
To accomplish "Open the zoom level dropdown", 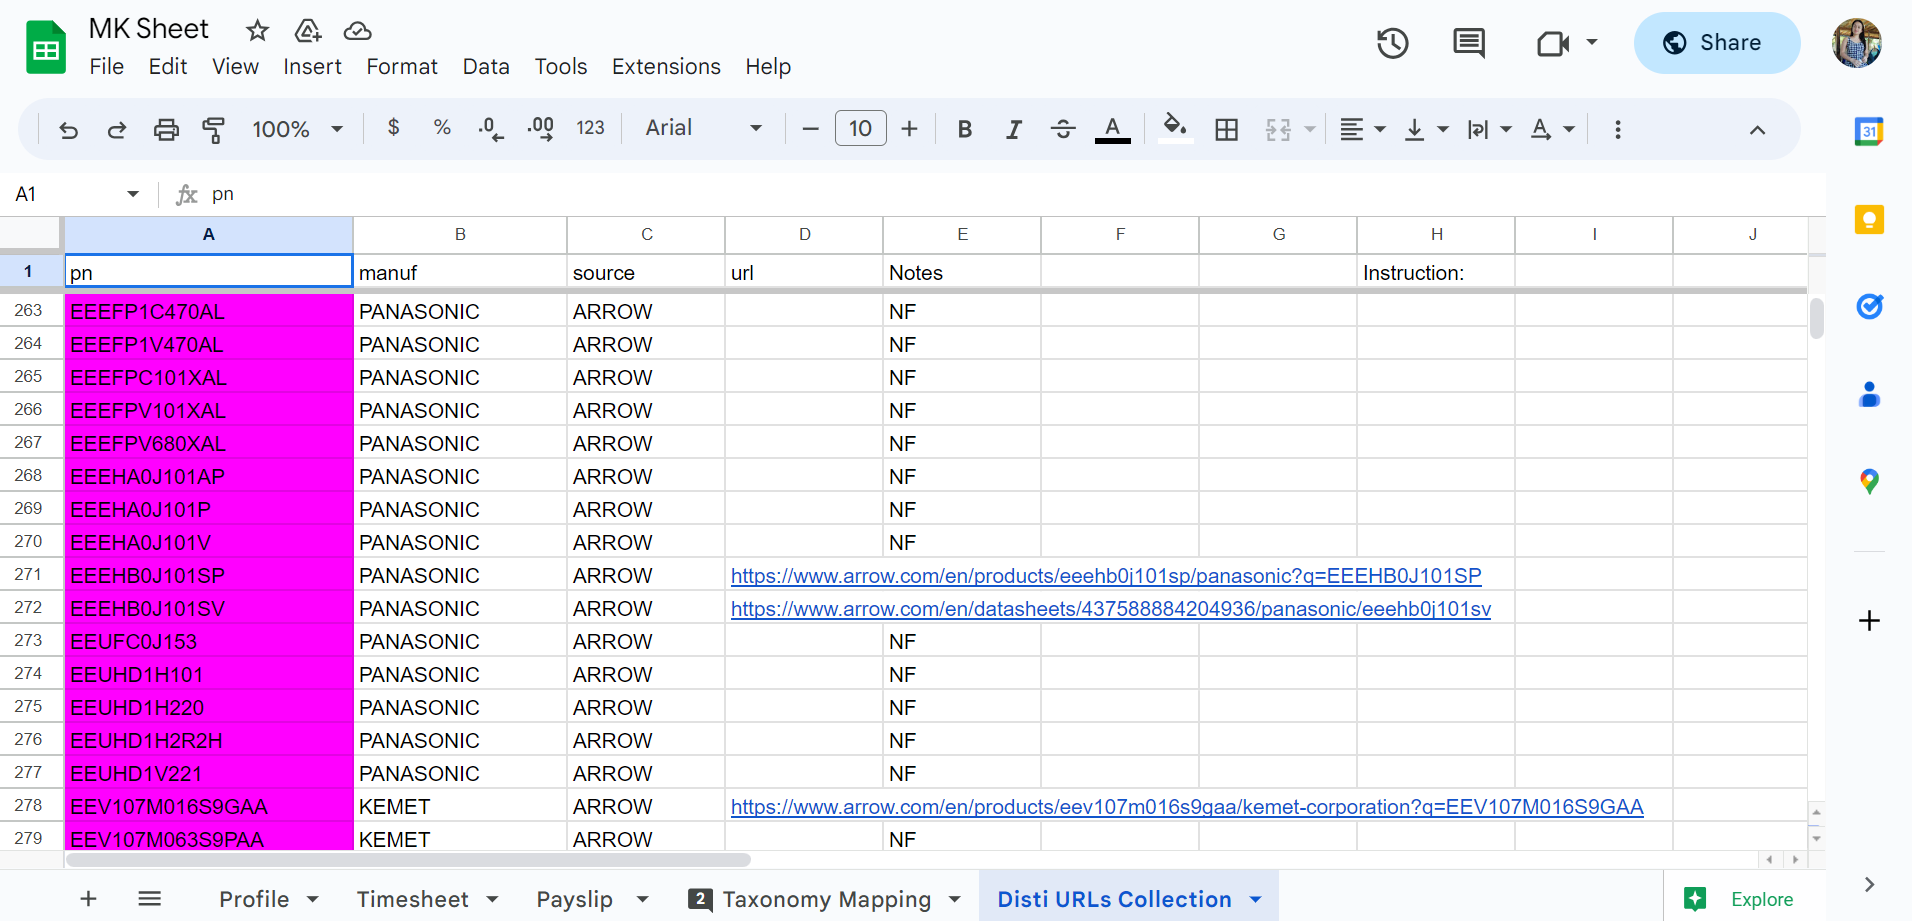I will point(298,129).
